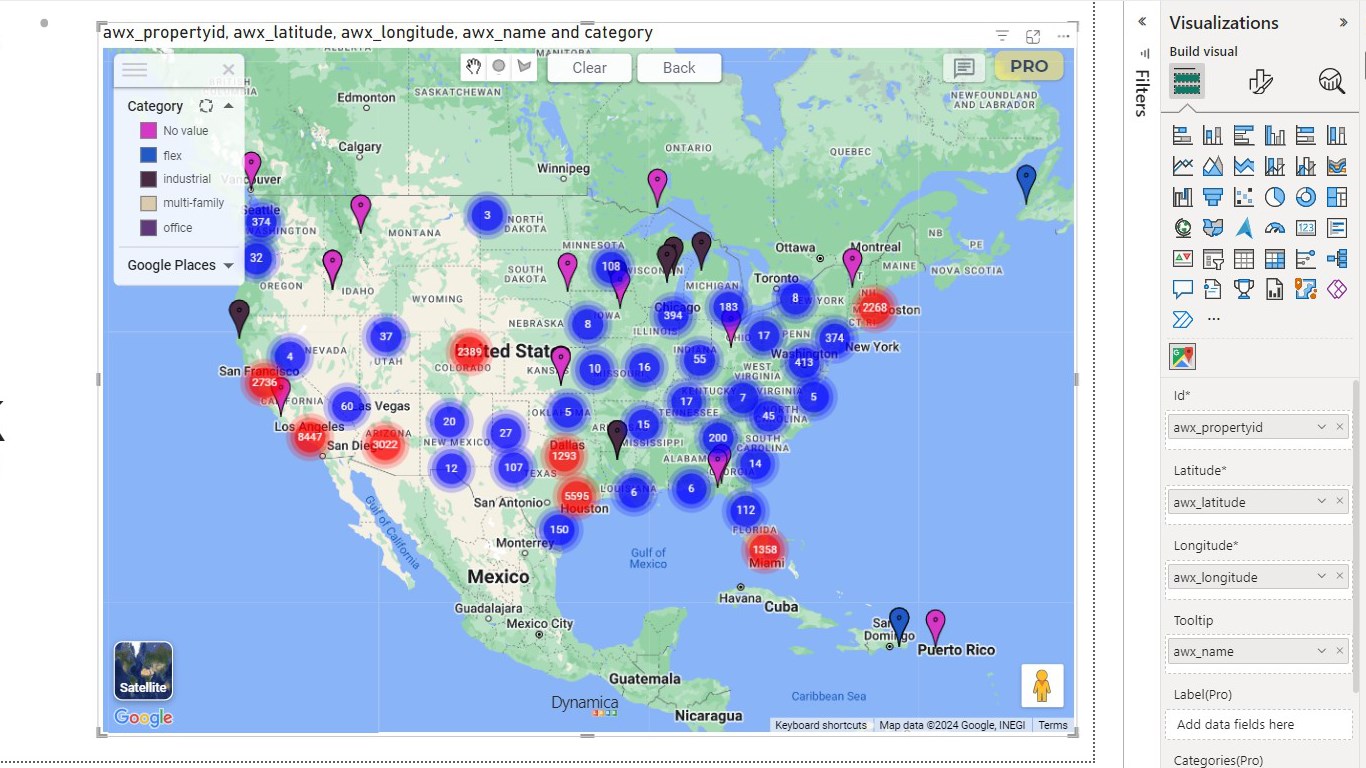The height and width of the screenshot is (768, 1366).
Task: Select the ArcGIS Maps visual
Action: pos(1306,290)
